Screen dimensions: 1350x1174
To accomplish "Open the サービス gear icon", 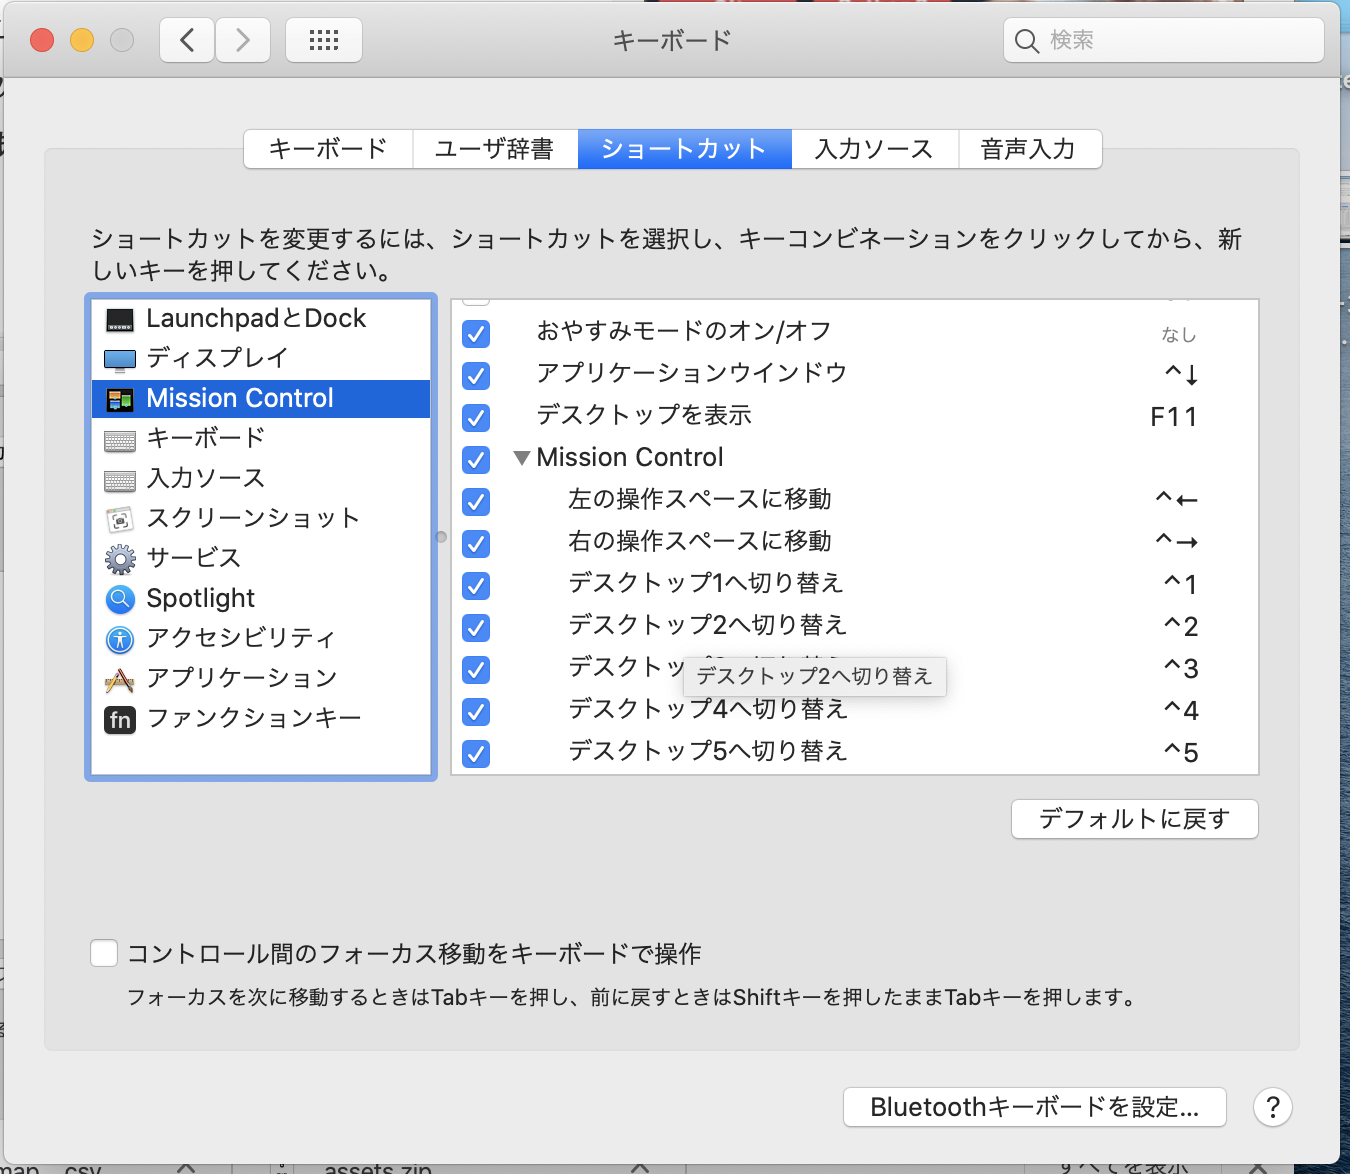I will pos(119,558).
